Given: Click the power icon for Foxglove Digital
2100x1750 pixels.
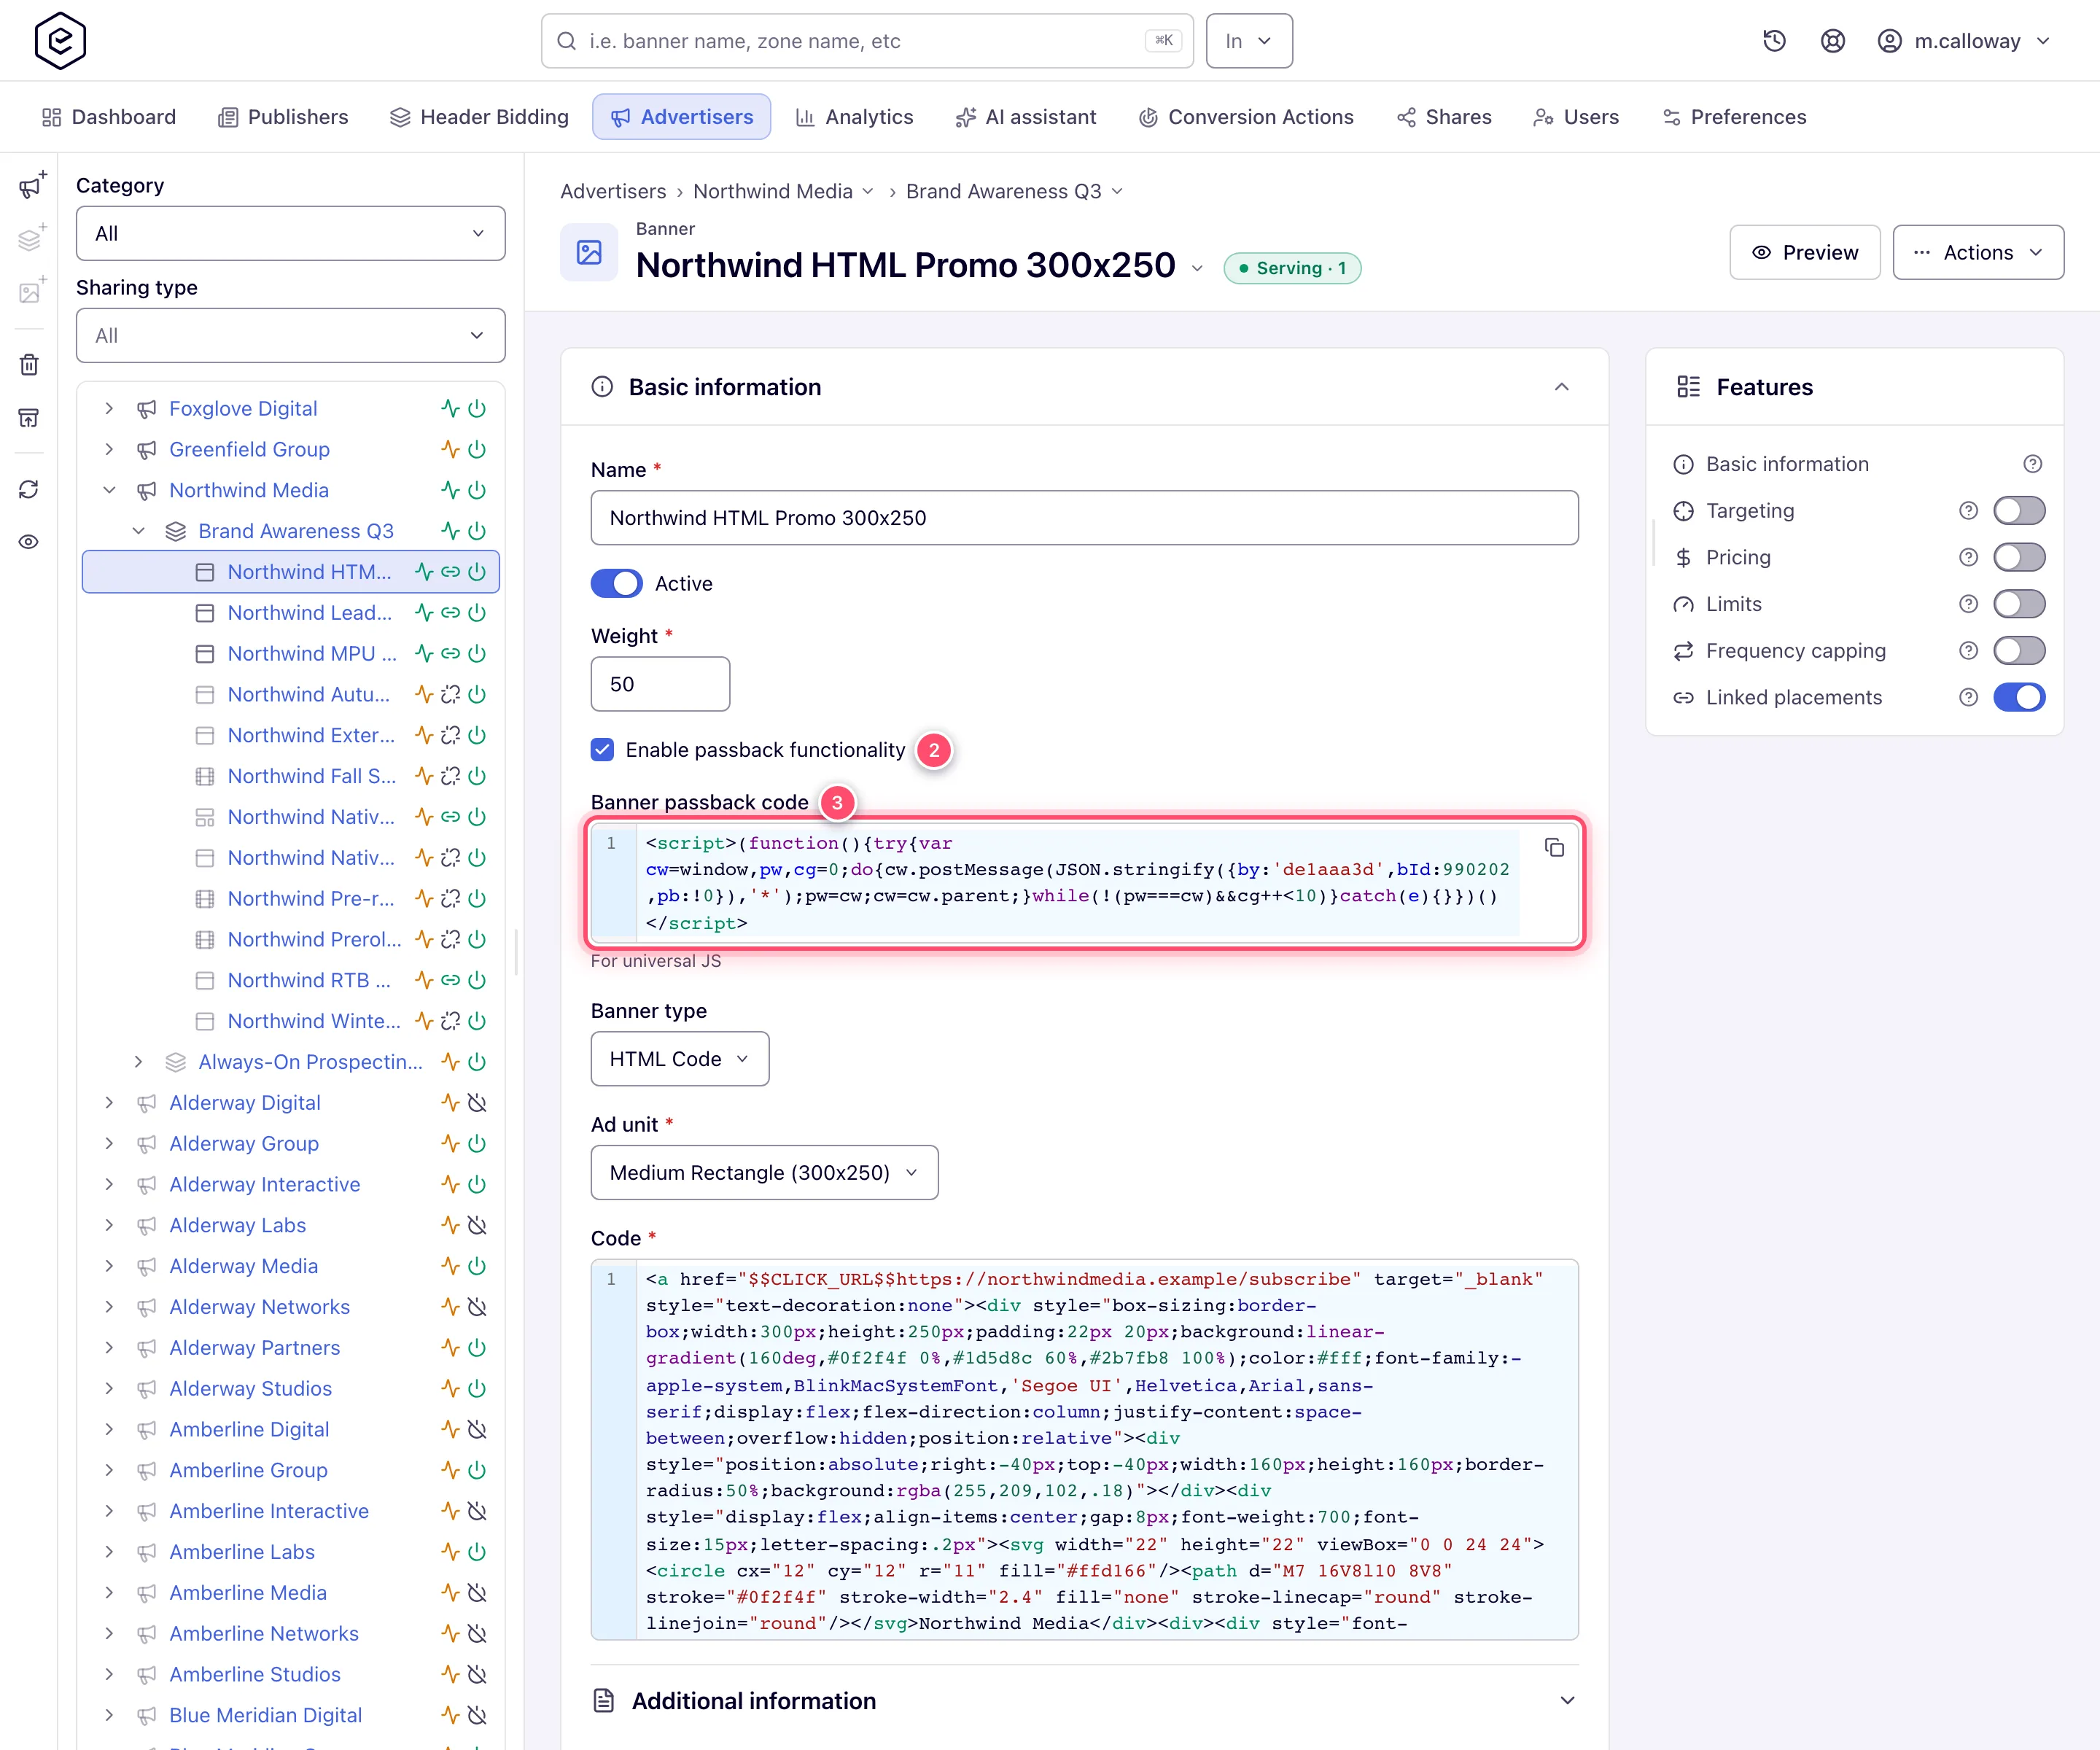Looking at the screenshot, I should coord(477,408).
